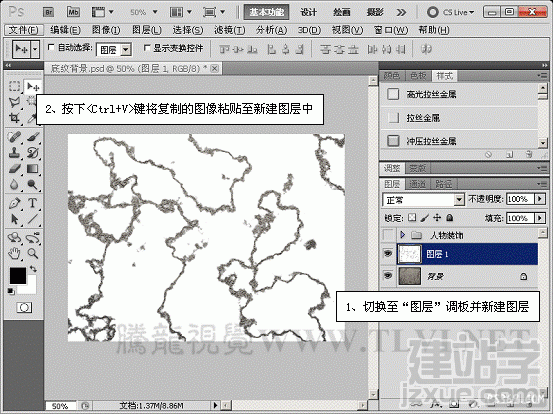Hide the 图层 1 layer eye icon
The height and width of the screenshot is (414, 553).
(x=388, y=253)
